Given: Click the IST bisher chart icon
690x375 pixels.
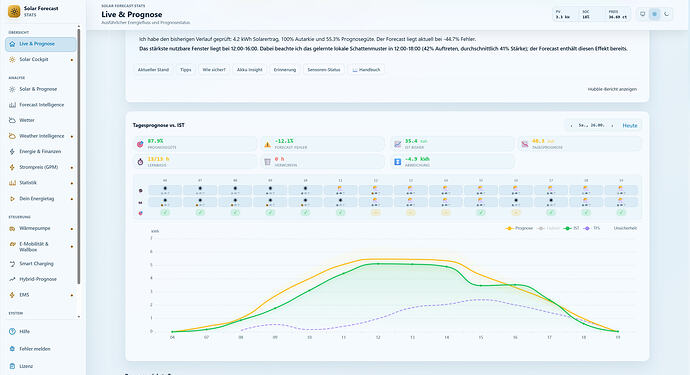Looking at the screenshot, I should (x=398, y=144).
